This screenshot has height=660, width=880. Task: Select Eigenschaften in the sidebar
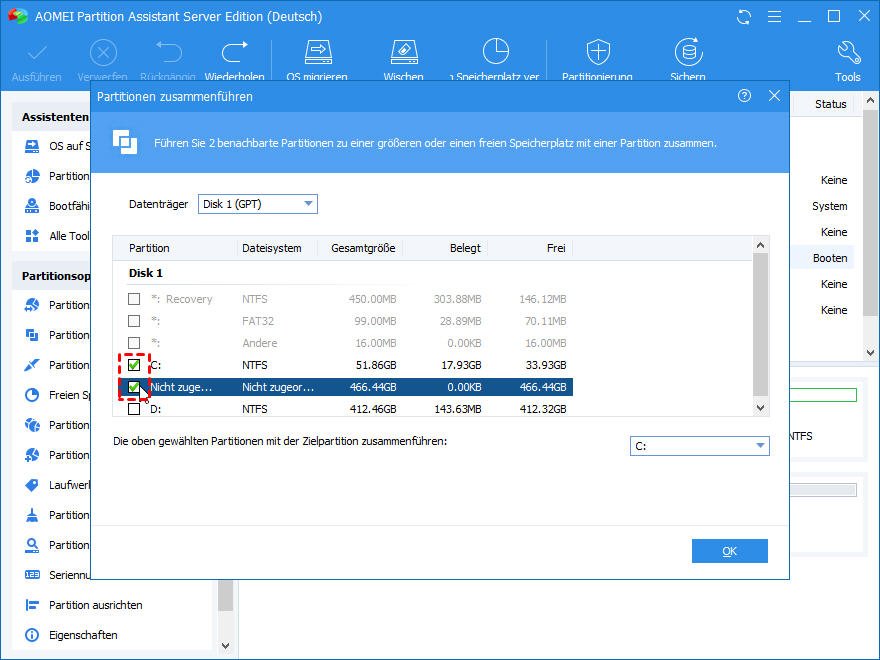[83, 635]
